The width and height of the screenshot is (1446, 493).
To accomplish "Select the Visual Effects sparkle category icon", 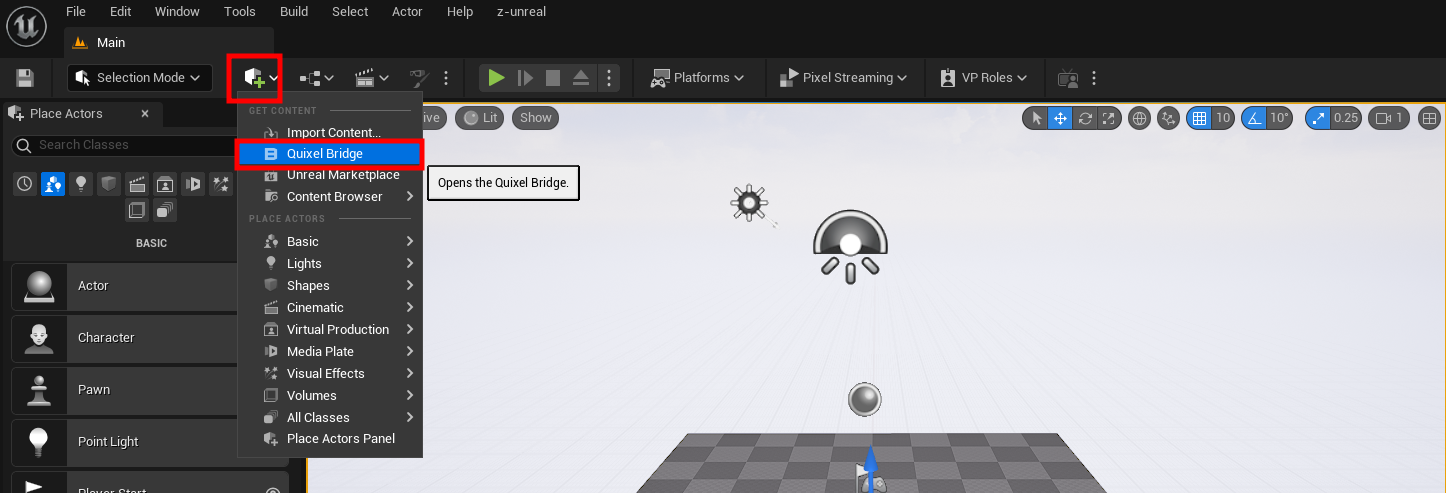I will click(x=221, y=184).
